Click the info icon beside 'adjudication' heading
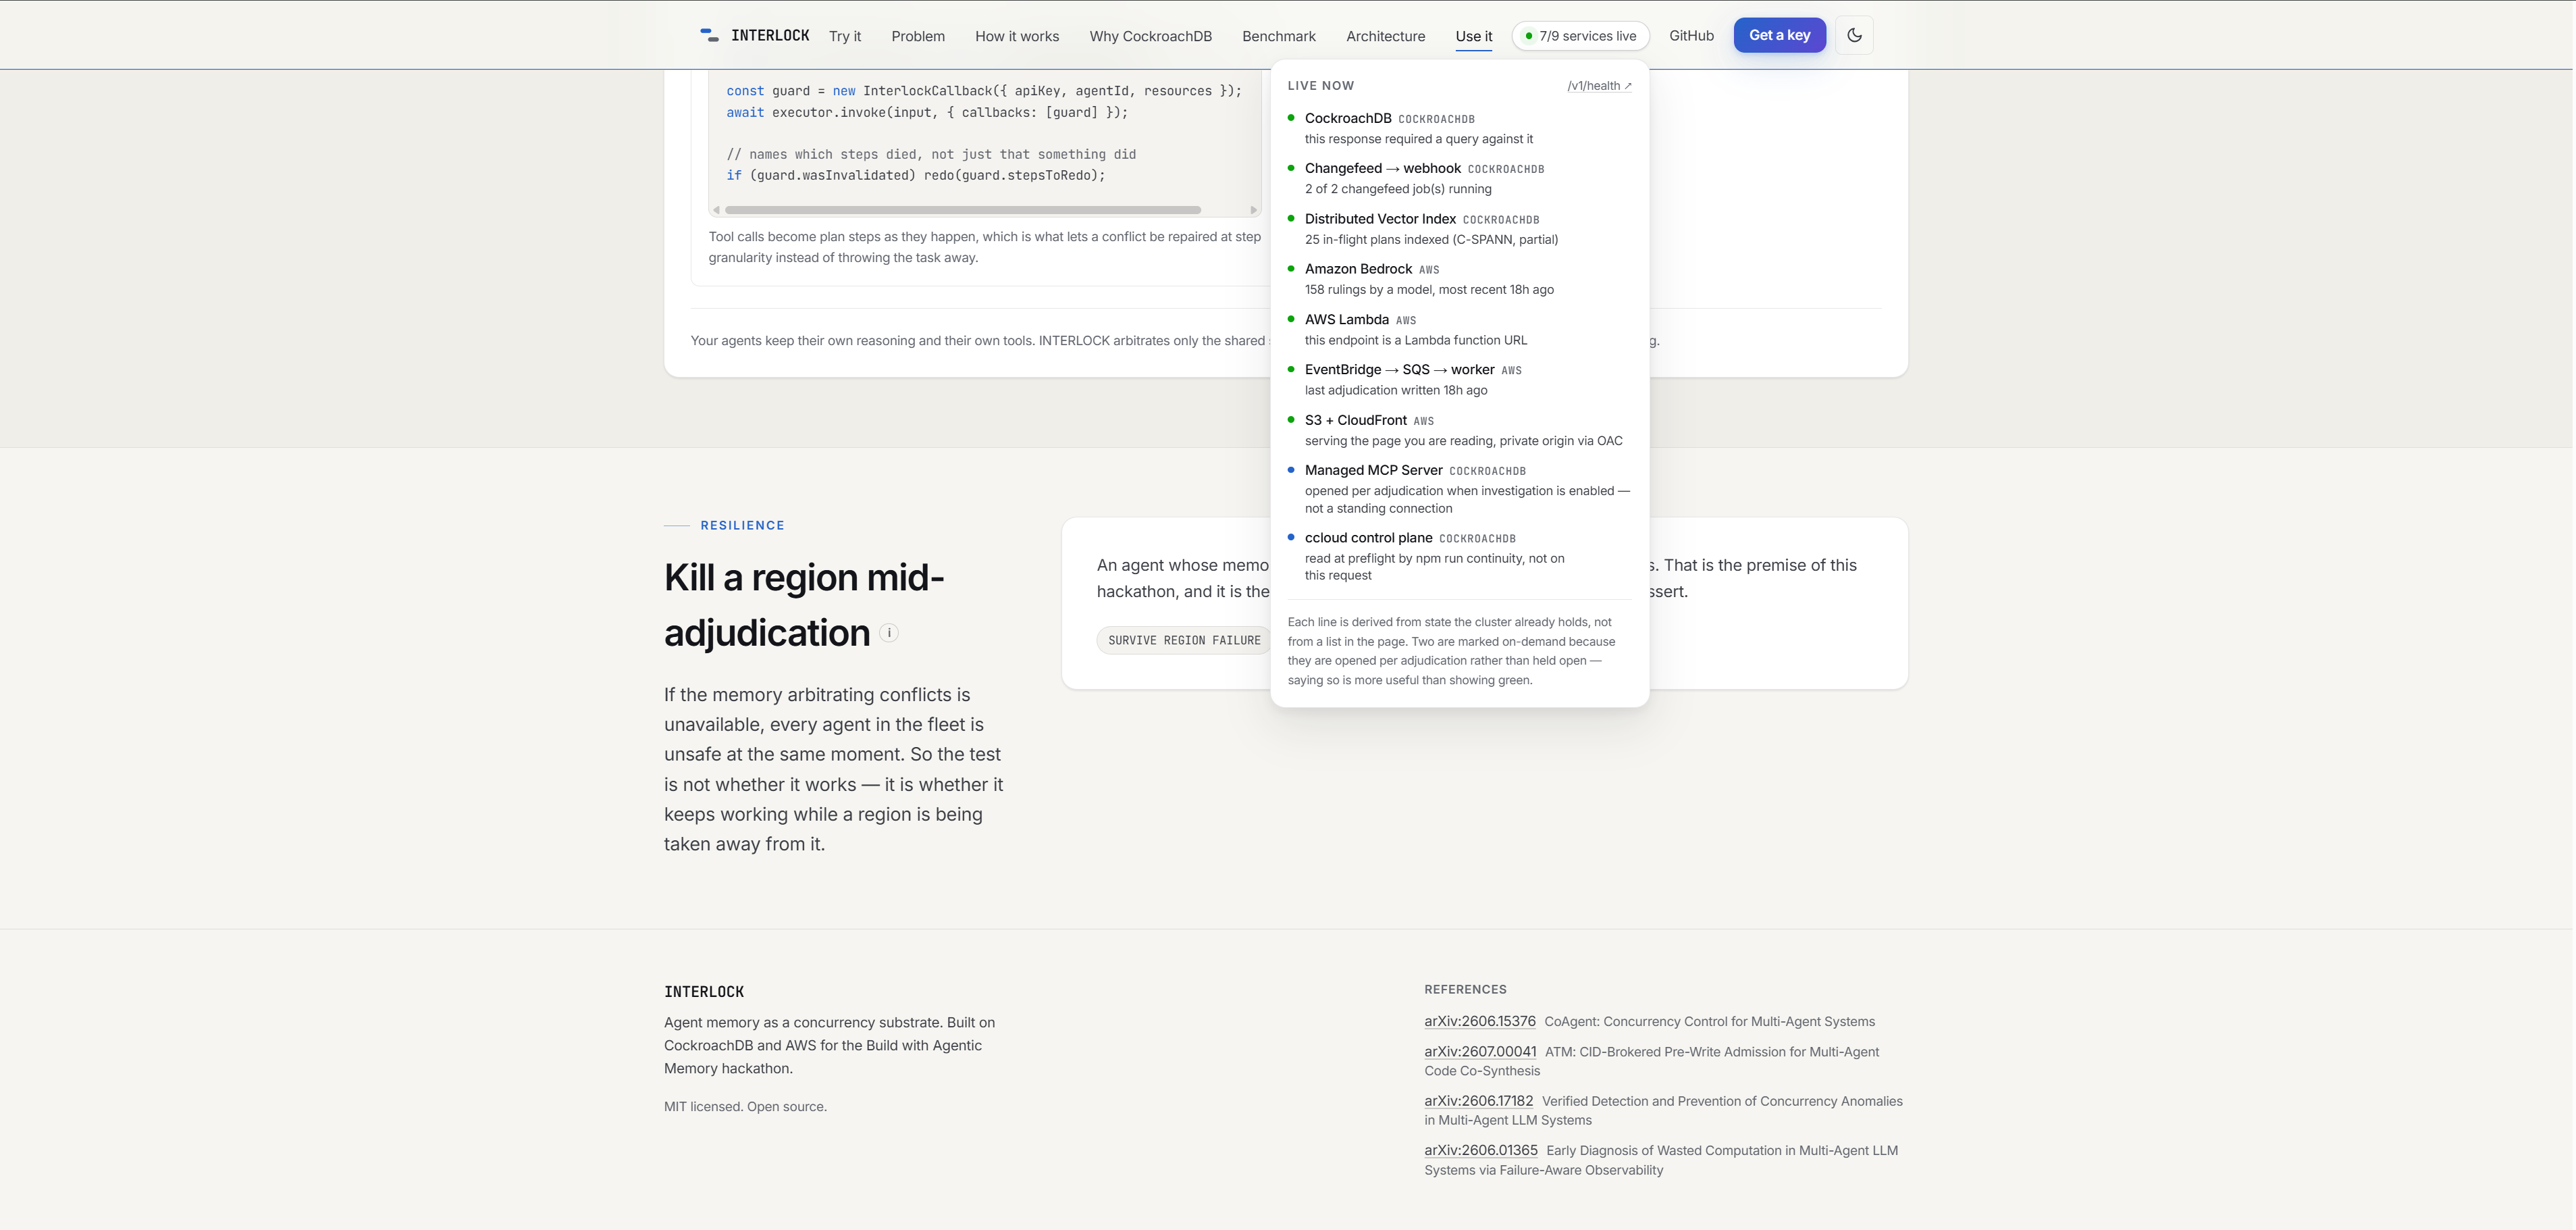This screenshot has width=2576, height=1230. pos(889,633)
